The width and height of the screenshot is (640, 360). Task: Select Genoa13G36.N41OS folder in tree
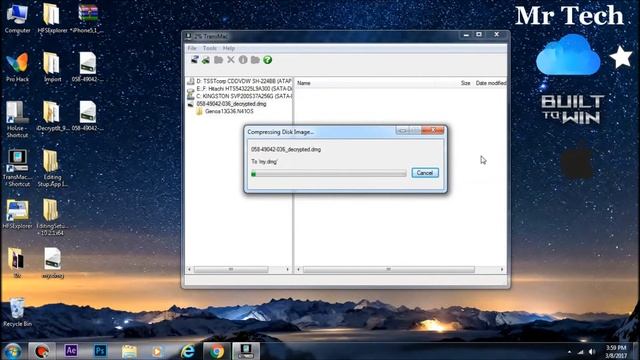(x=225, y=111)
